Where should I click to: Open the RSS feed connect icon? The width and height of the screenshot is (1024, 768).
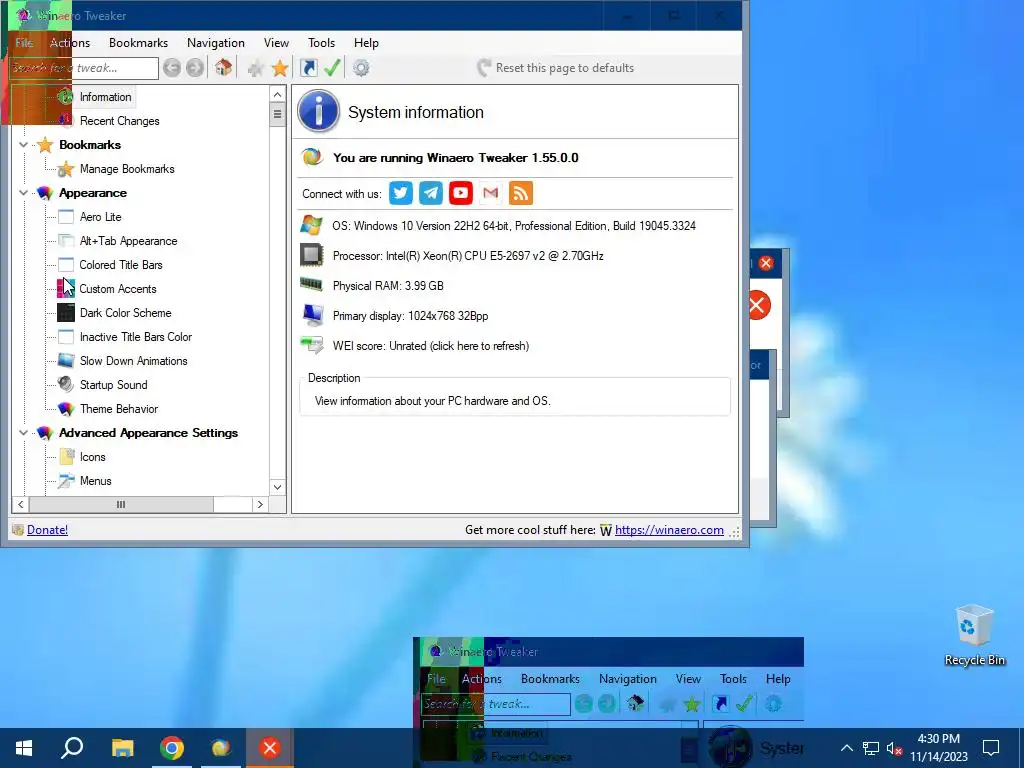520,193
